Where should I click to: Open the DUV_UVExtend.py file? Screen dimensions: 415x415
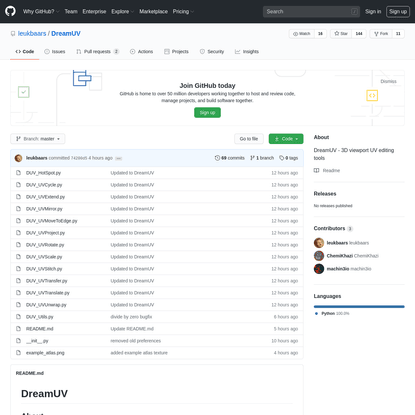45,197
